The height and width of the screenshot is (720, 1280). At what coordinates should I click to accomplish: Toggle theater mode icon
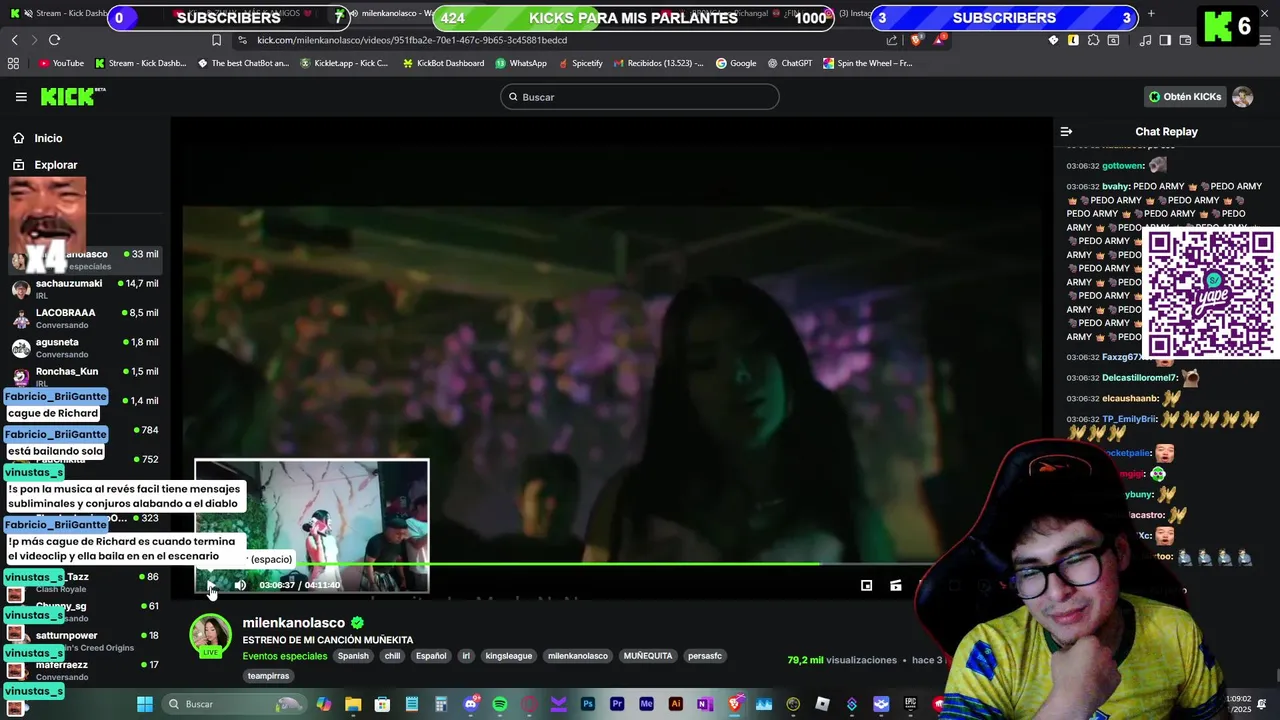tap(896, 585)
